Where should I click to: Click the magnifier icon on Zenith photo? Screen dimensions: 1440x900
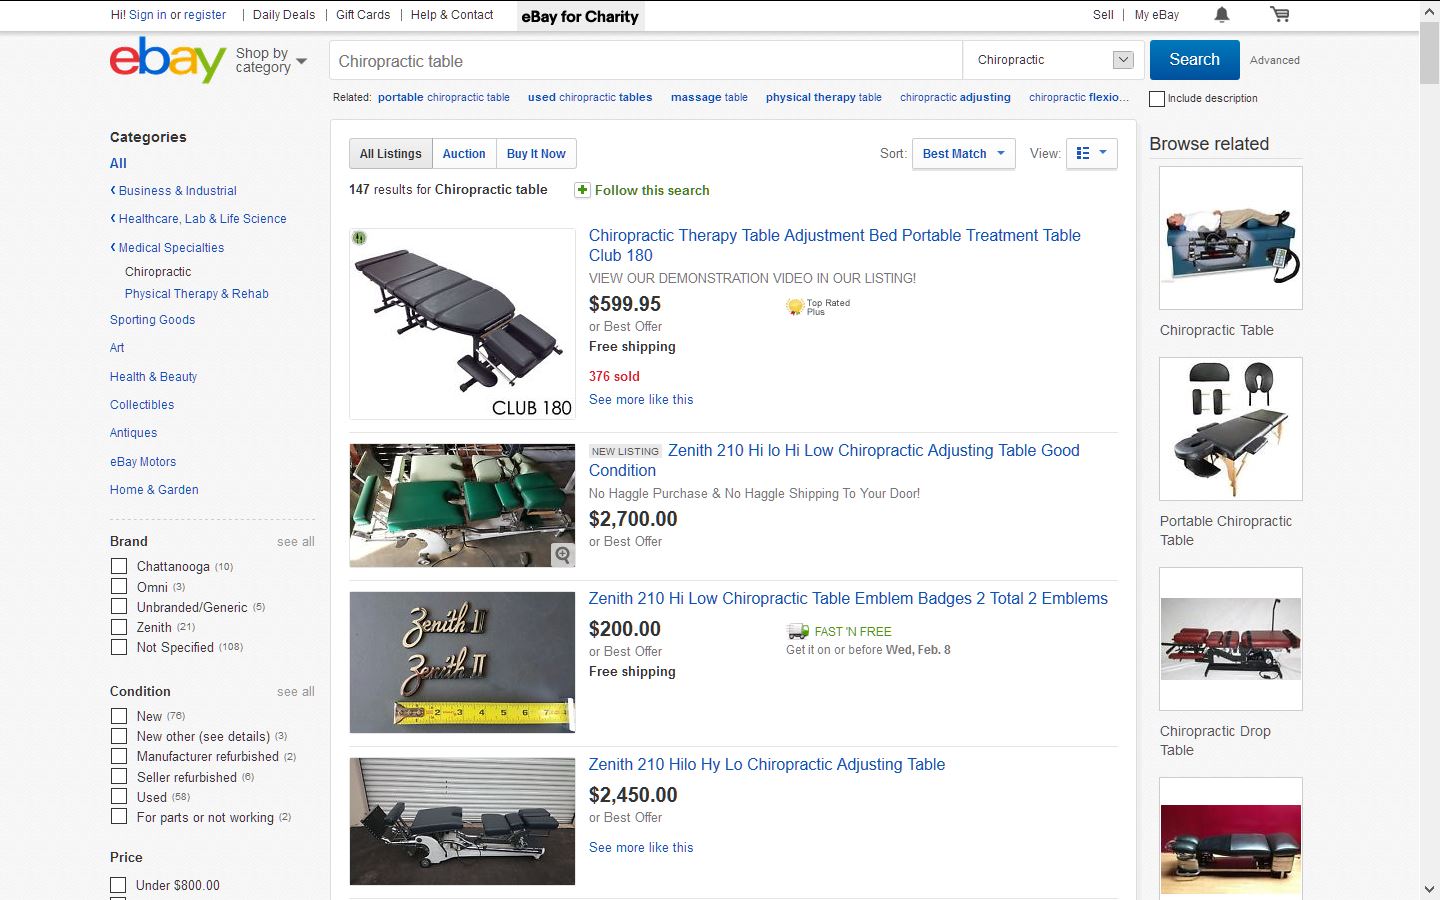tap(563, 555)
